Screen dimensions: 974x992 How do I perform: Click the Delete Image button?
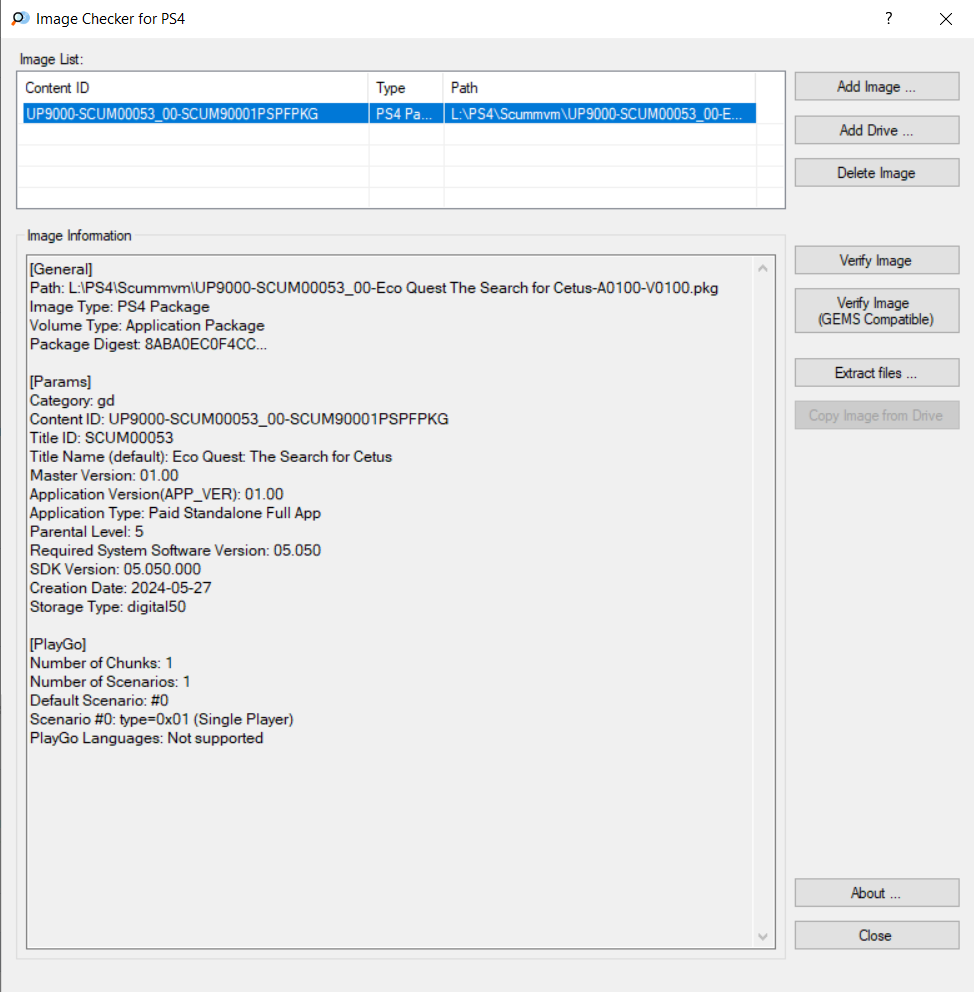(x=877, y=173)
